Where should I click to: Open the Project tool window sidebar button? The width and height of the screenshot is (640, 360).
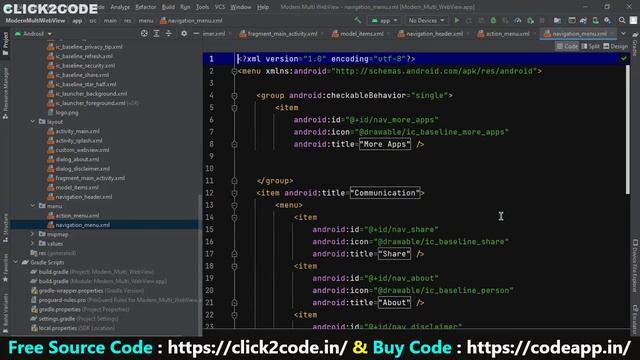(x=5, y=44)
